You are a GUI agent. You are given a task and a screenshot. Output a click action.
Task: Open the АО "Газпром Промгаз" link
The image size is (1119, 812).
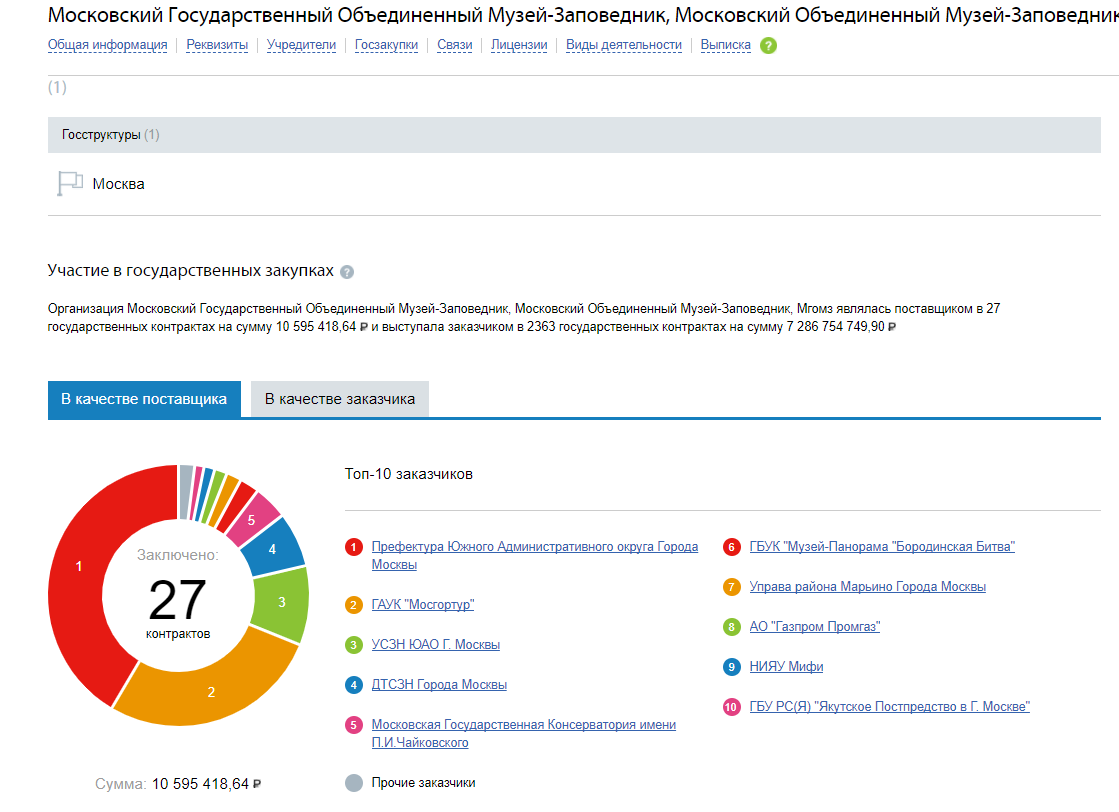click(815, 627)
